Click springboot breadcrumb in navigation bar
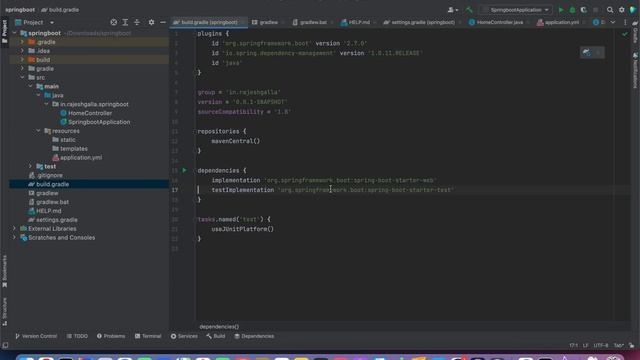Screen dimensions: 640x360 pos(20,10)
